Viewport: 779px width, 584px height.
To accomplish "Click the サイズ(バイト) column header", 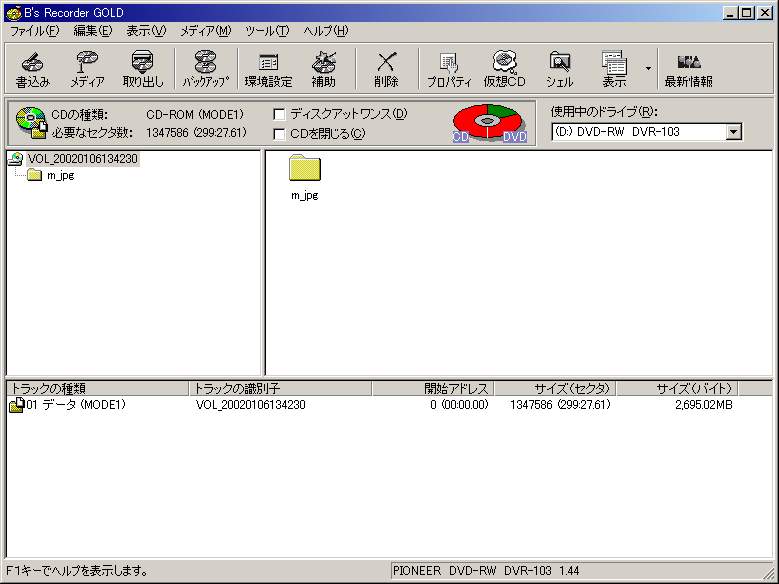I will [677, 389].
